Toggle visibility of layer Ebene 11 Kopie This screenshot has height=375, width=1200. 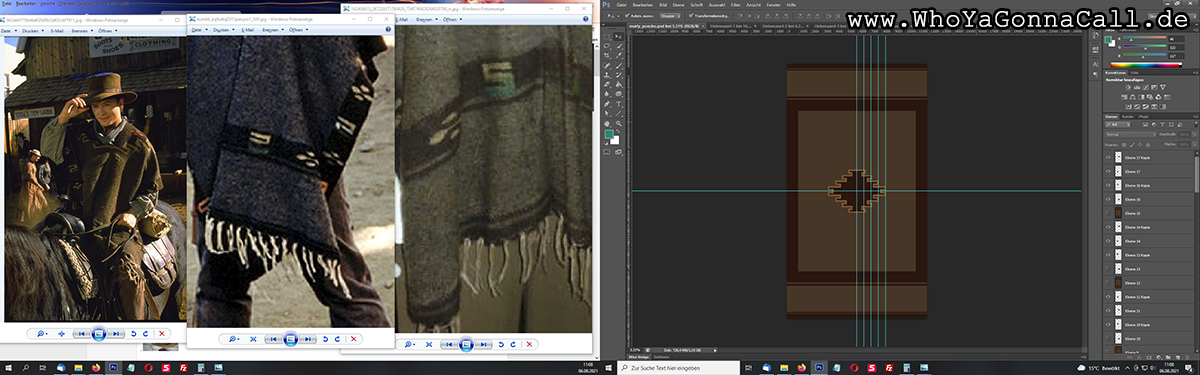pos(1108,297)
